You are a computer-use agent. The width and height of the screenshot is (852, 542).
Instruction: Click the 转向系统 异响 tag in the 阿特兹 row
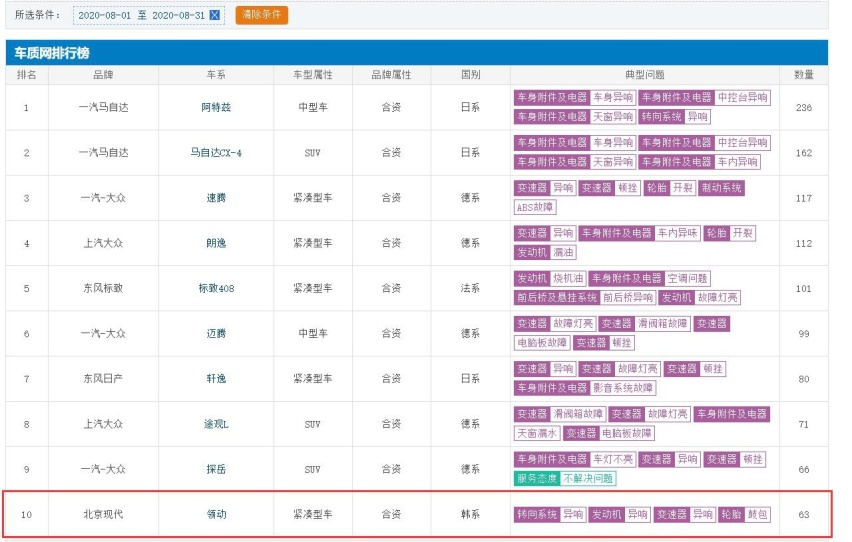click(674, 117)
